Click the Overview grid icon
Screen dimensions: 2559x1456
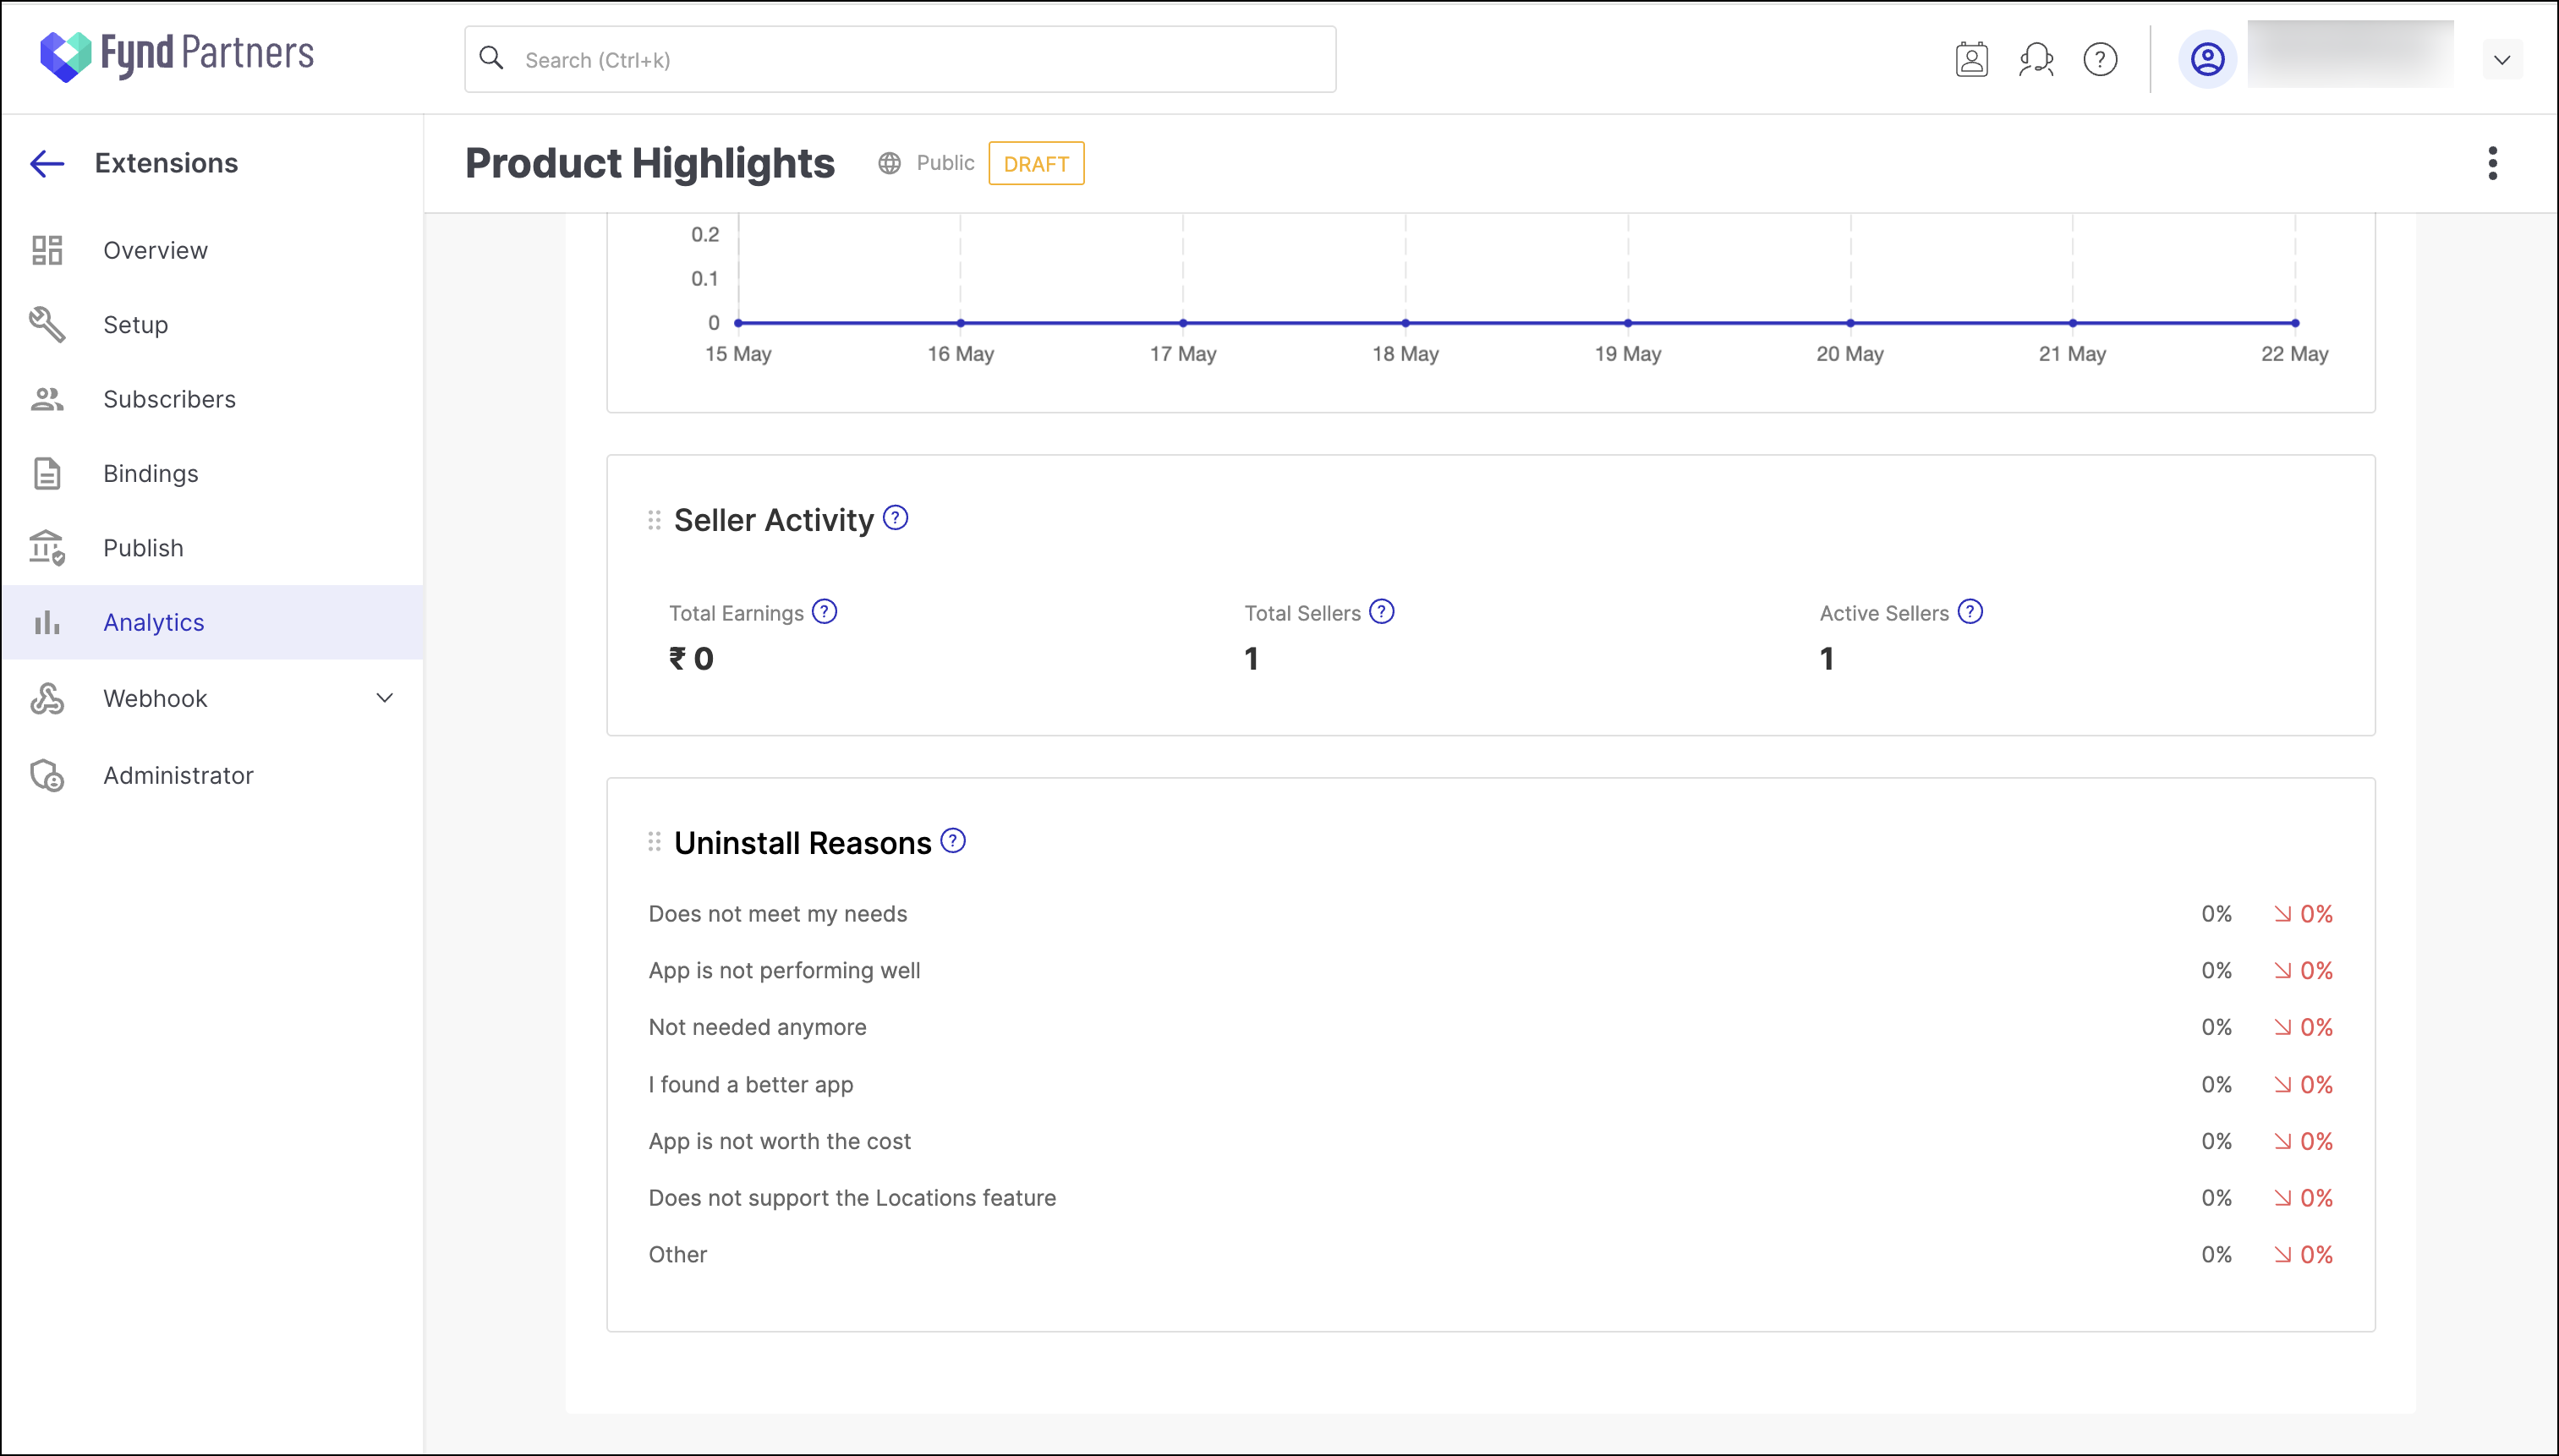pyautogui.click(x=47, y=250)
